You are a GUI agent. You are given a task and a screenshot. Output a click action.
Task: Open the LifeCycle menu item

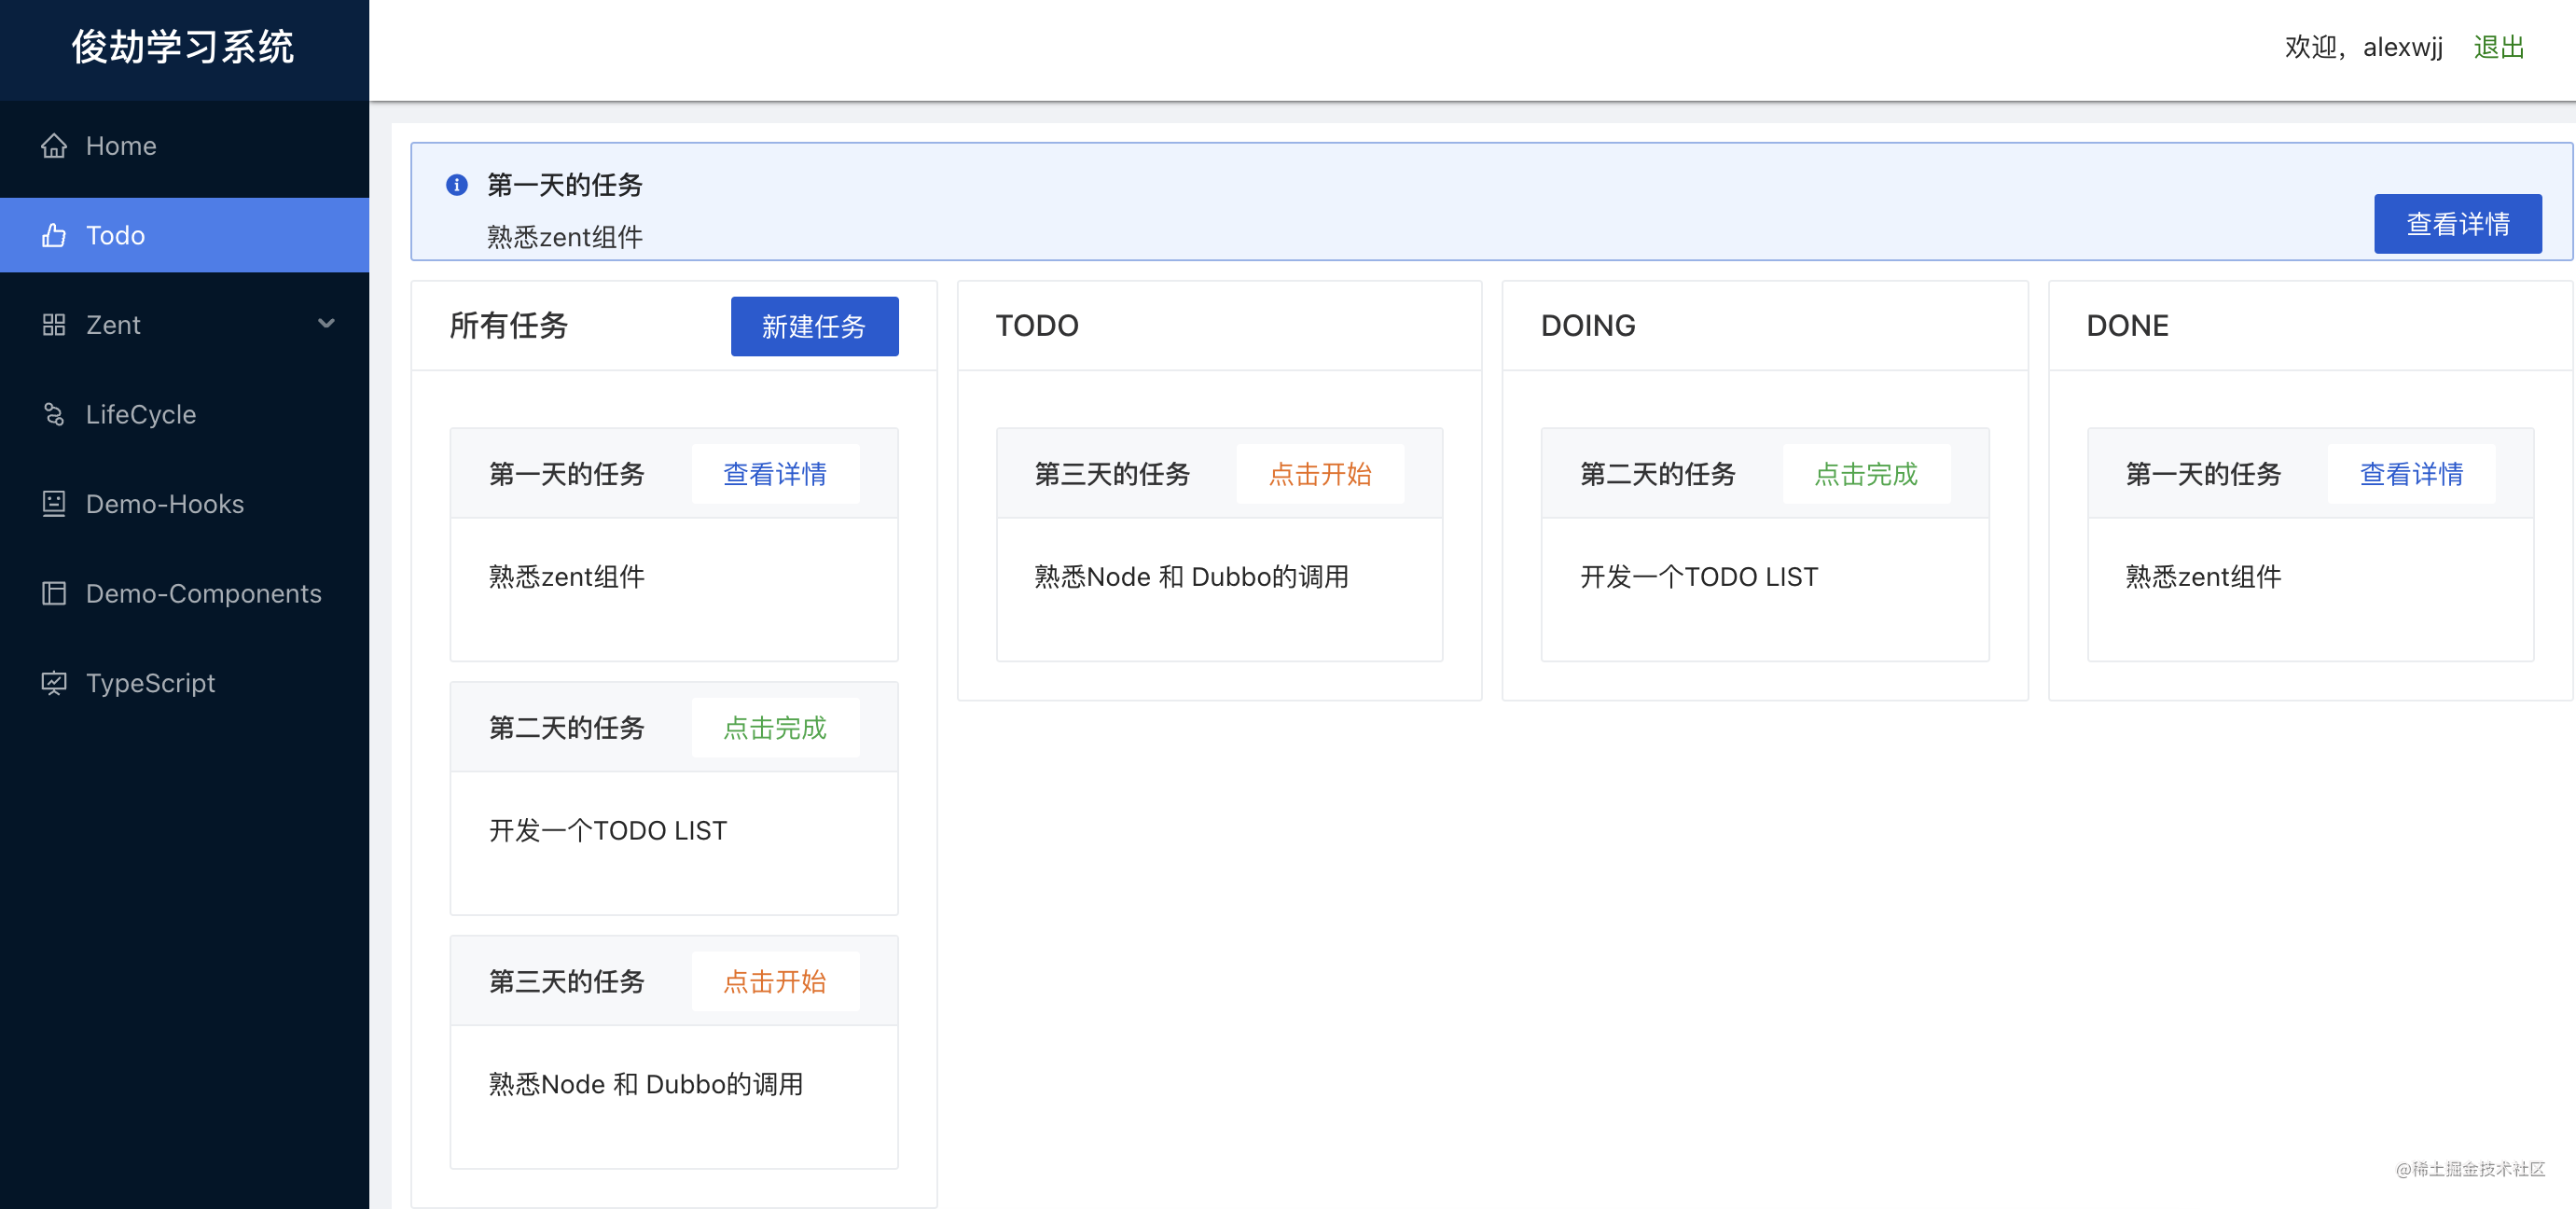tap(141, 414)
